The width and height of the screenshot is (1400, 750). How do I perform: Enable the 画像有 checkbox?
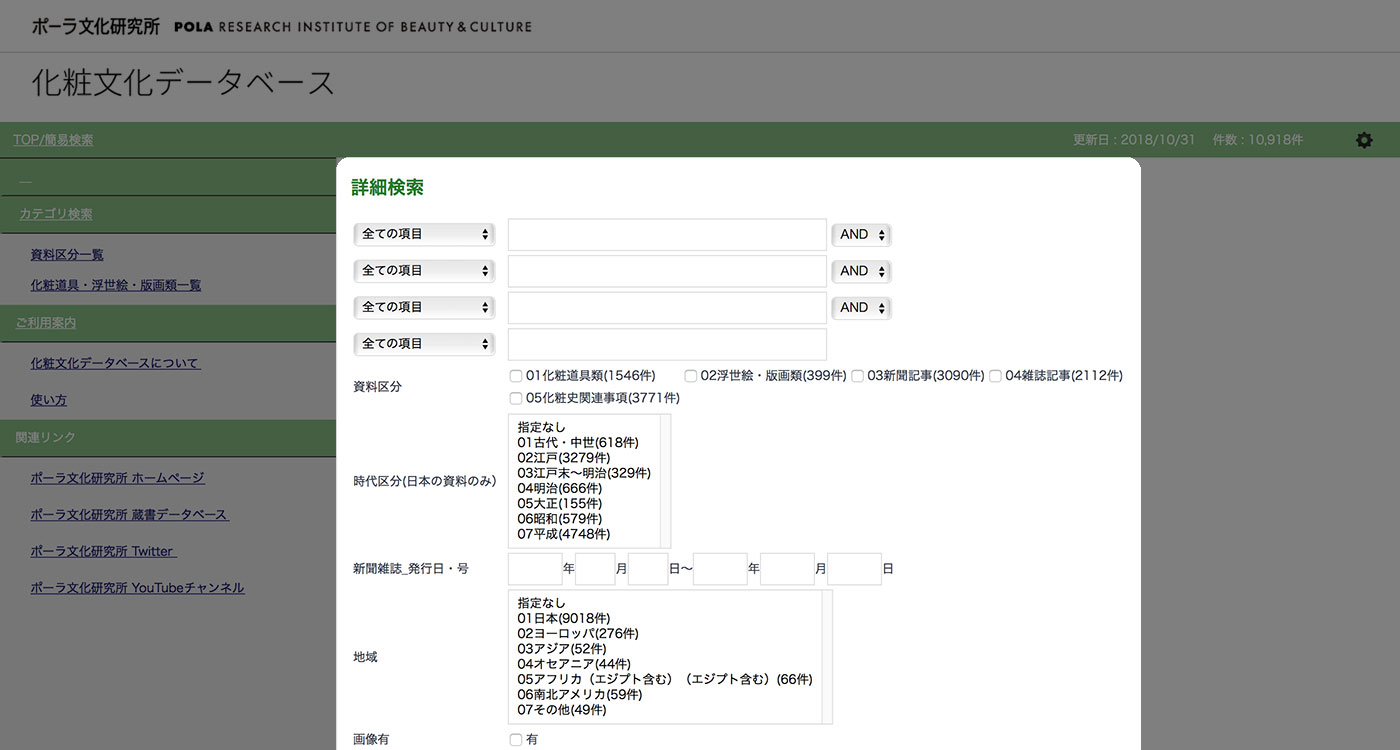pos(516,740)
